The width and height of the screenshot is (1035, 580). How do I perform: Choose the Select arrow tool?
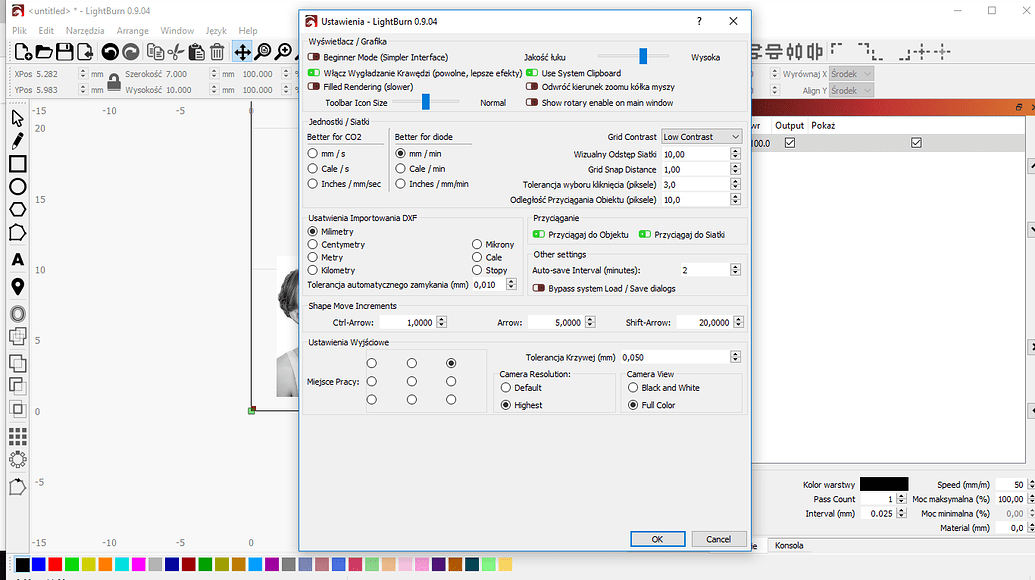[x=17, y=118]
